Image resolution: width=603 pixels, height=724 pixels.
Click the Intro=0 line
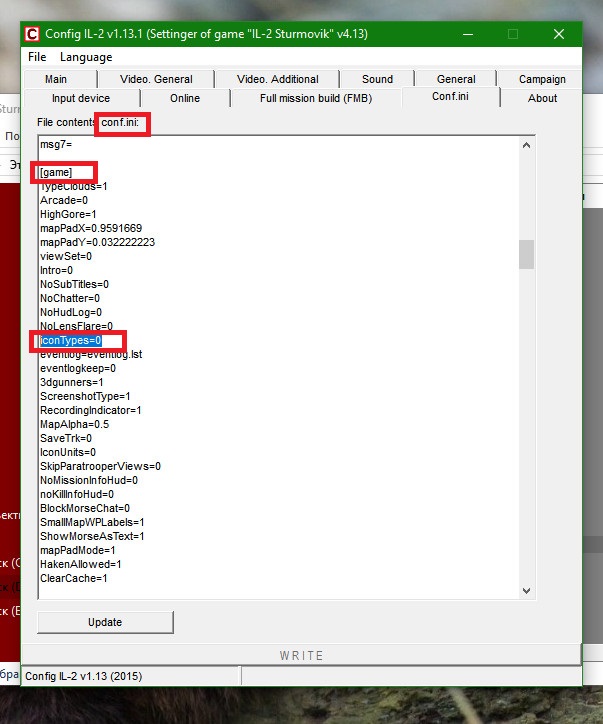click(56, 270)
